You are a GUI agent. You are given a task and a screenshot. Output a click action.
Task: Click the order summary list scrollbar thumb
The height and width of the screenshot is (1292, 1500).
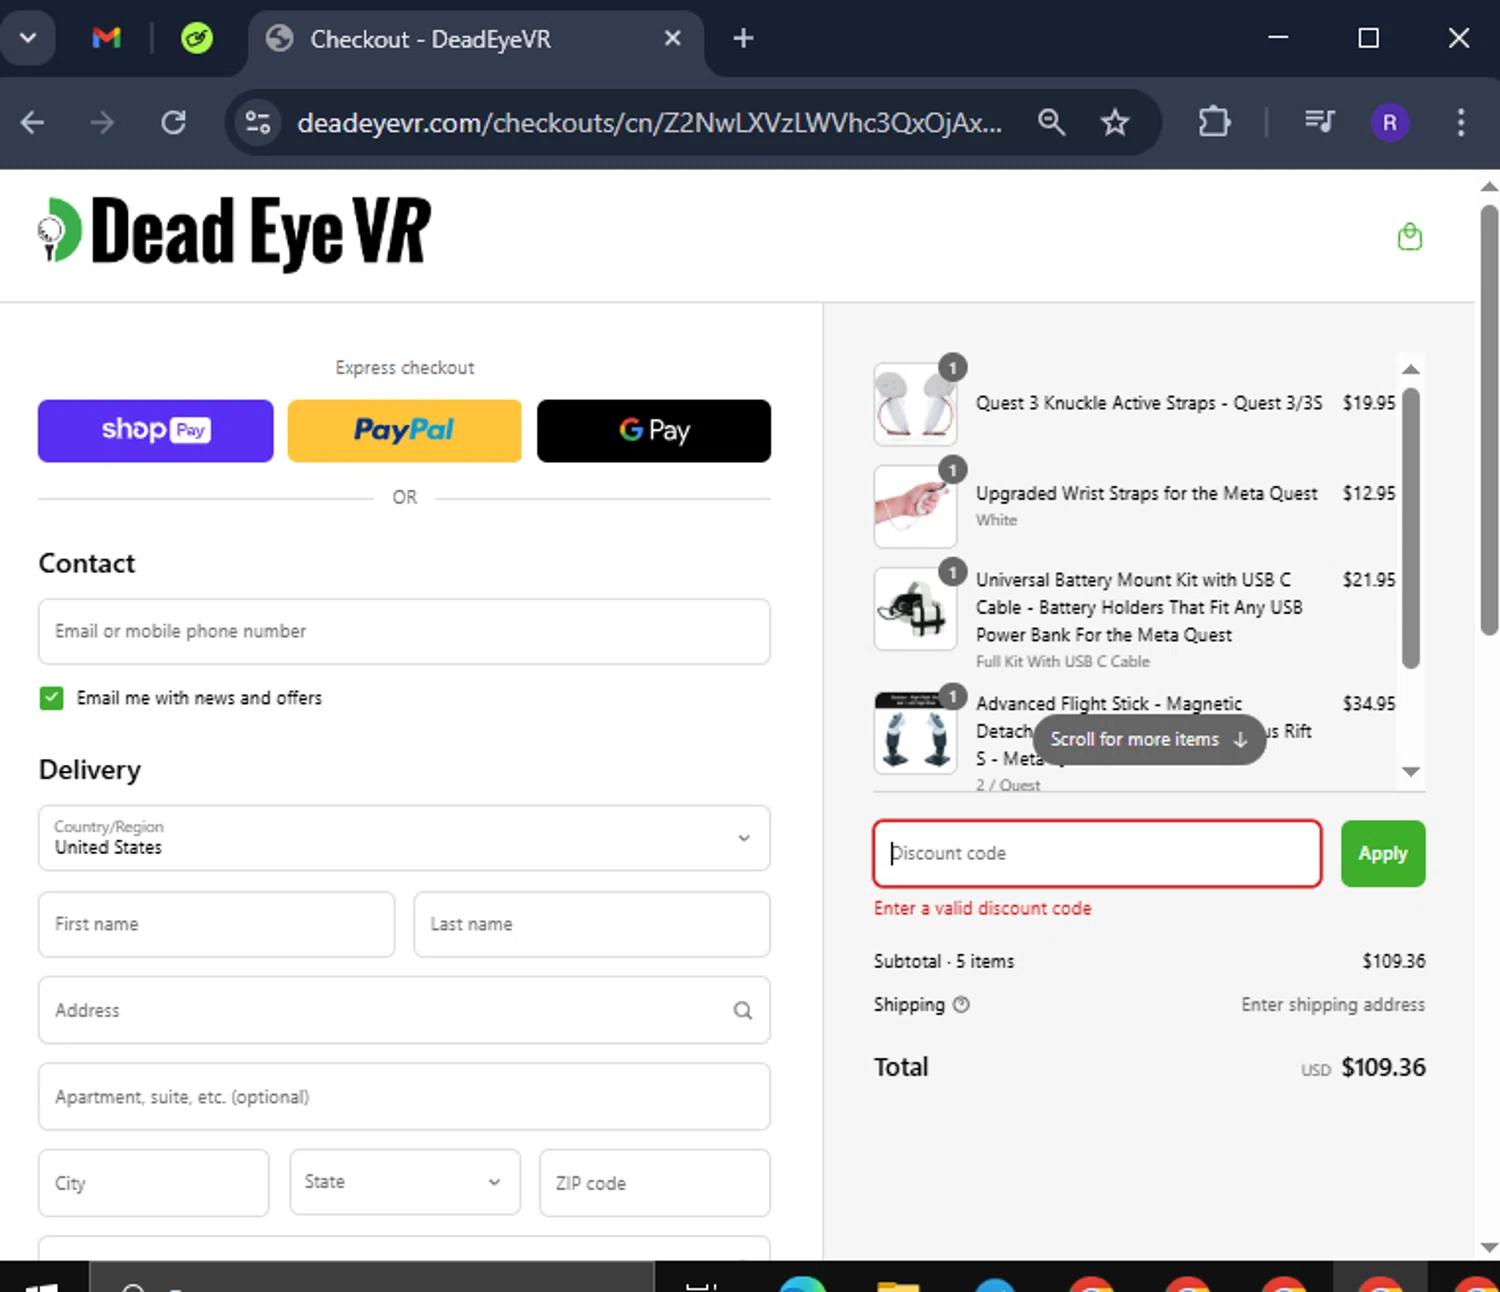coord(1411,528)
